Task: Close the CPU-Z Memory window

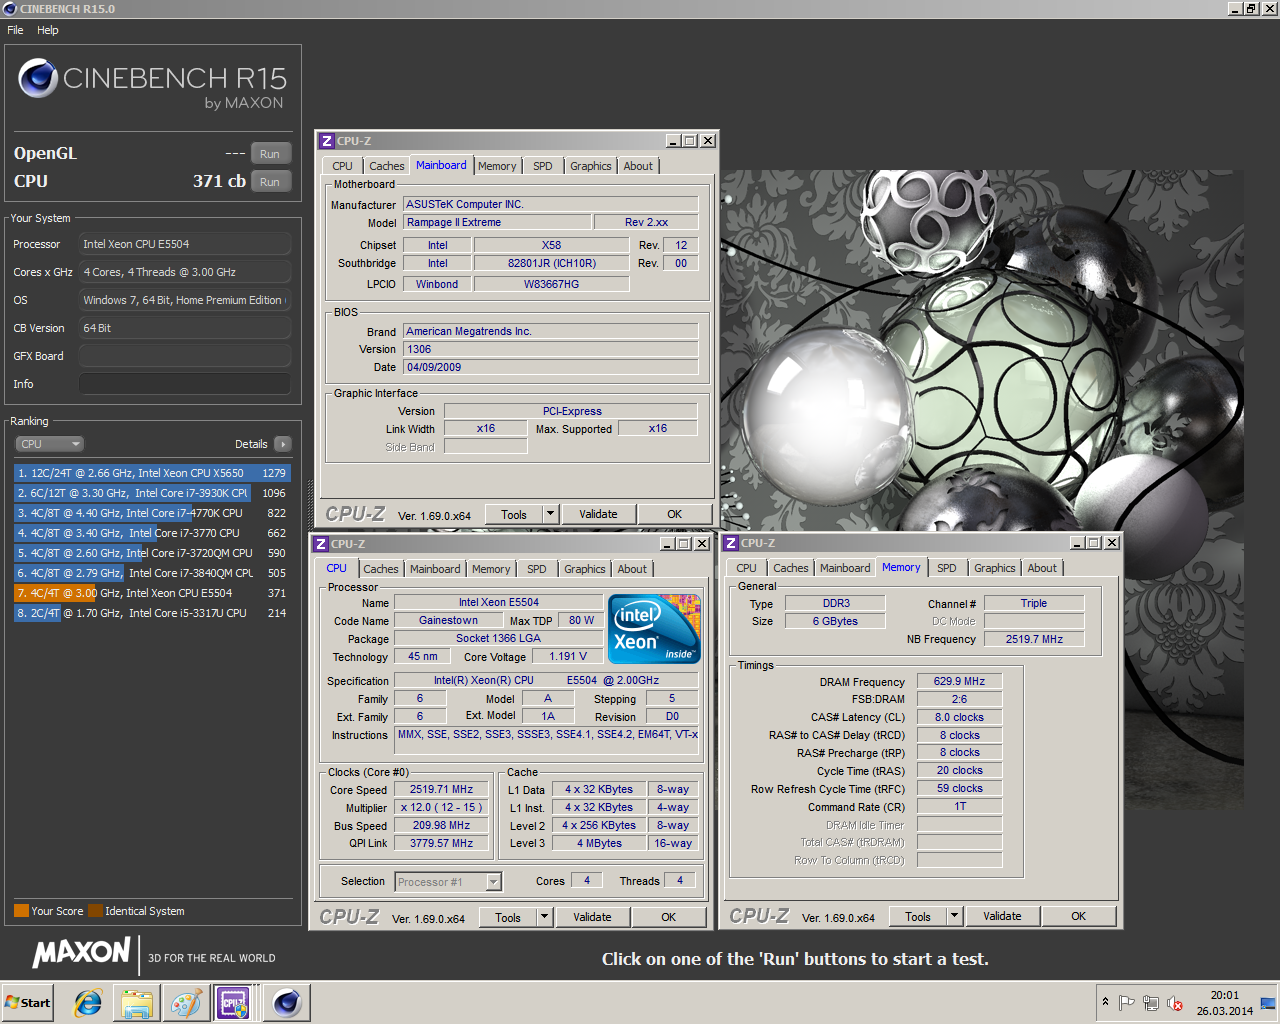Action: [x=1111, y=543]
